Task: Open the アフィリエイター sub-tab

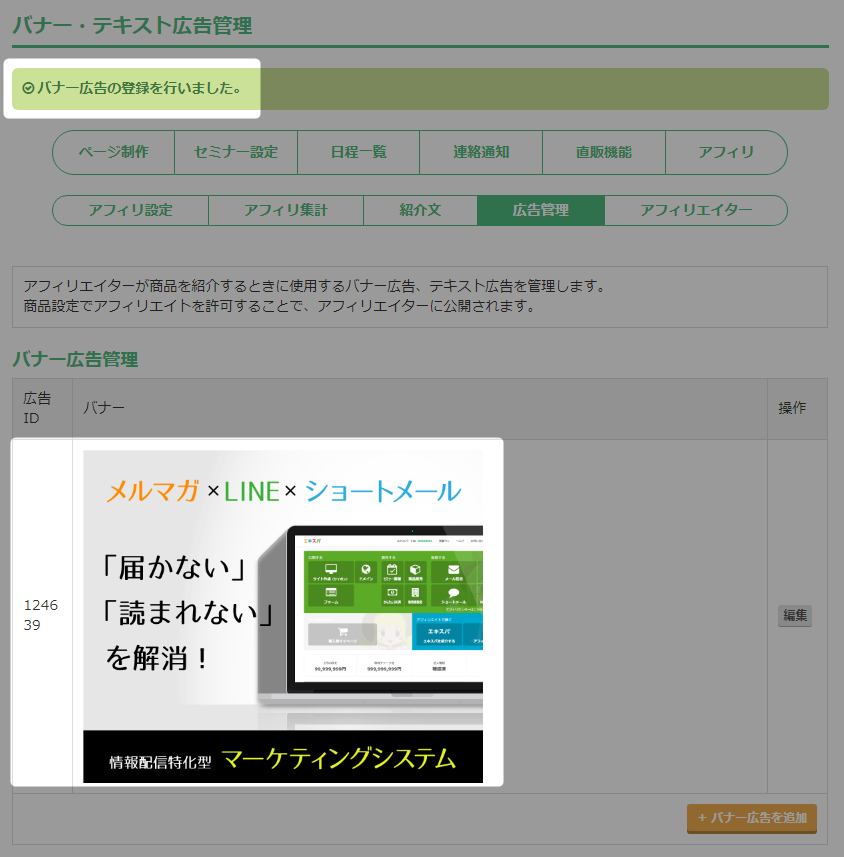Action: click(696, 210)
